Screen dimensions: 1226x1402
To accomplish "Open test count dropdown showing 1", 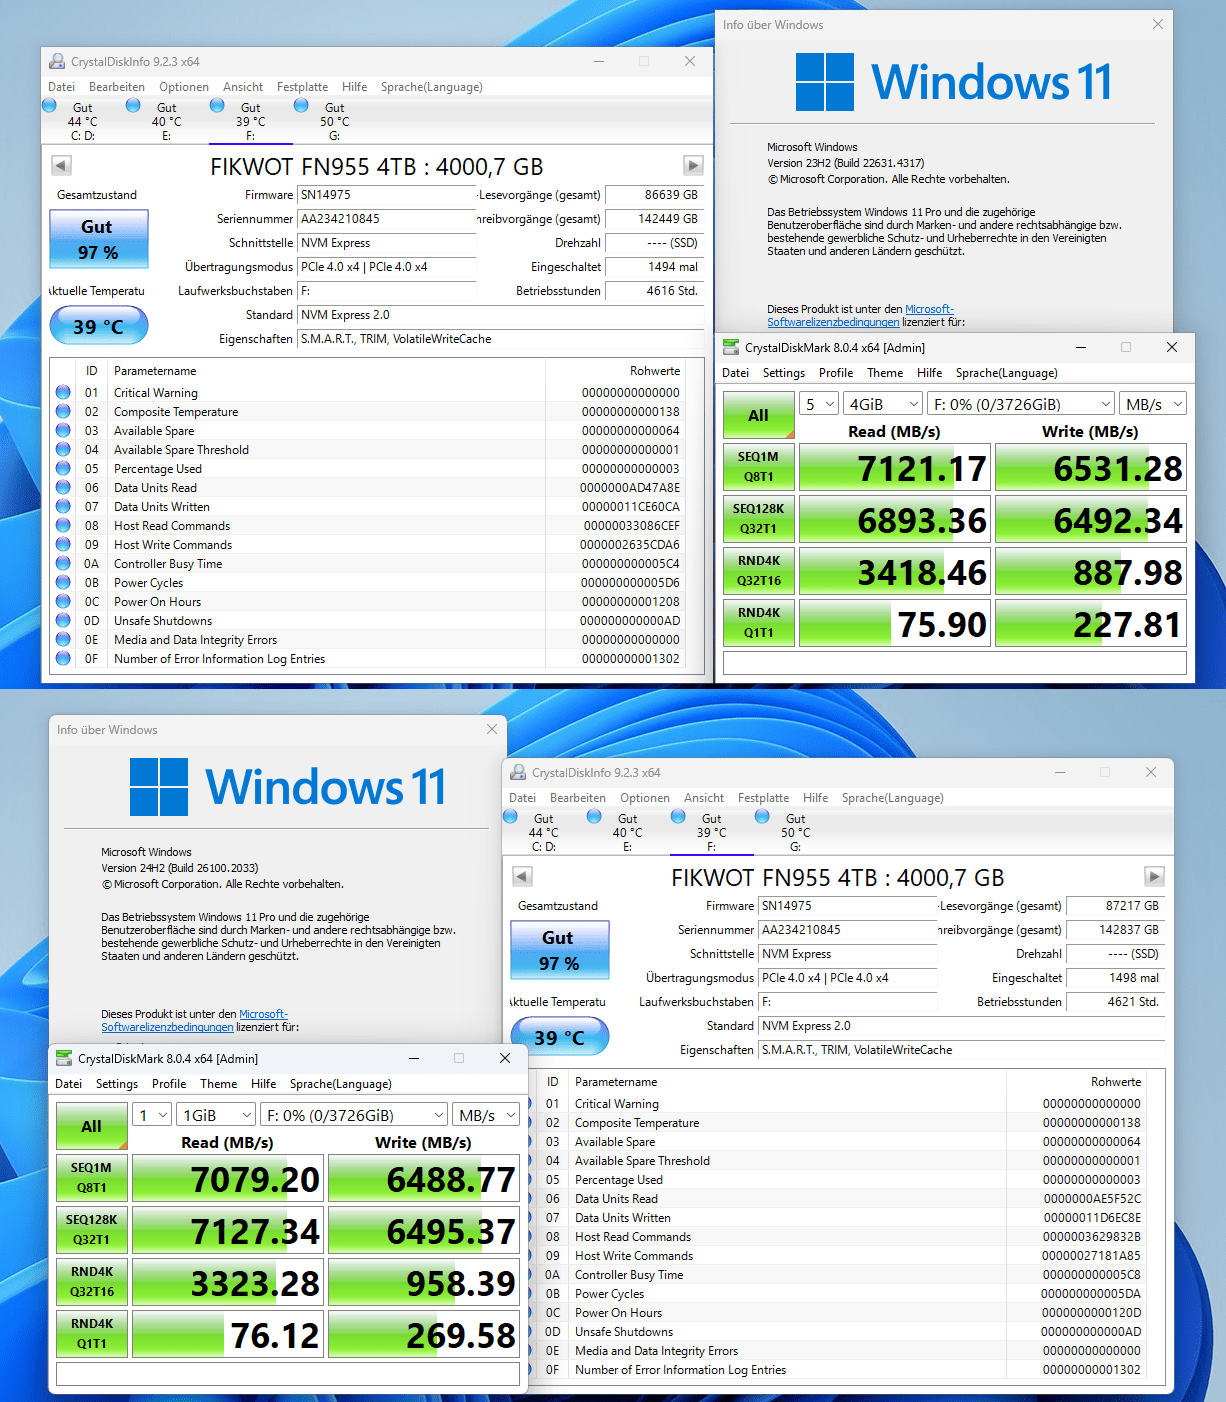I will [x=152, y=1115].
